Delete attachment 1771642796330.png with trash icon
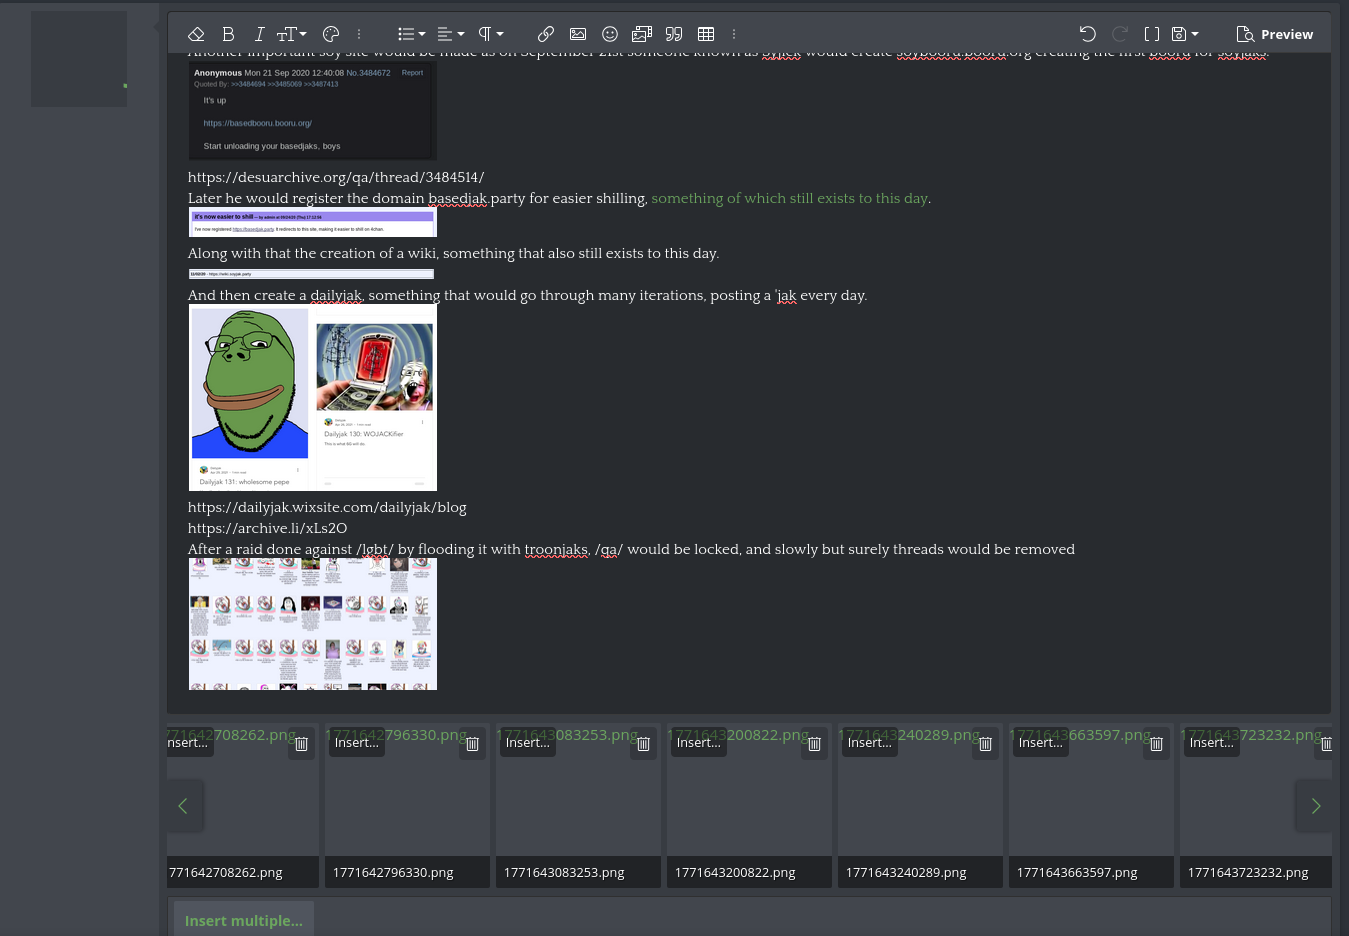 pyautogui.click(x=472, y=744)
